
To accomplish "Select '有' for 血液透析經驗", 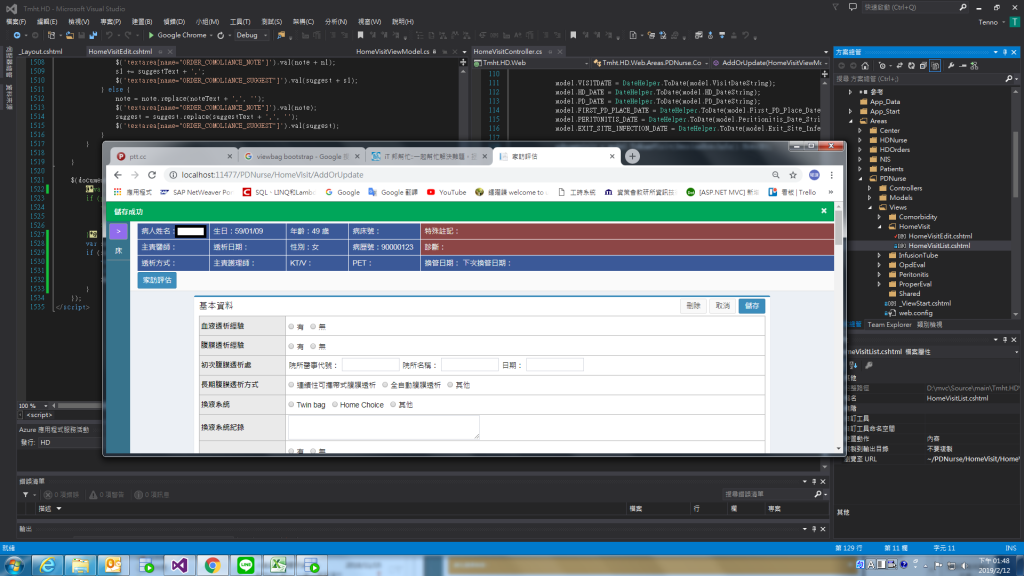I will [x=291, y=327].
